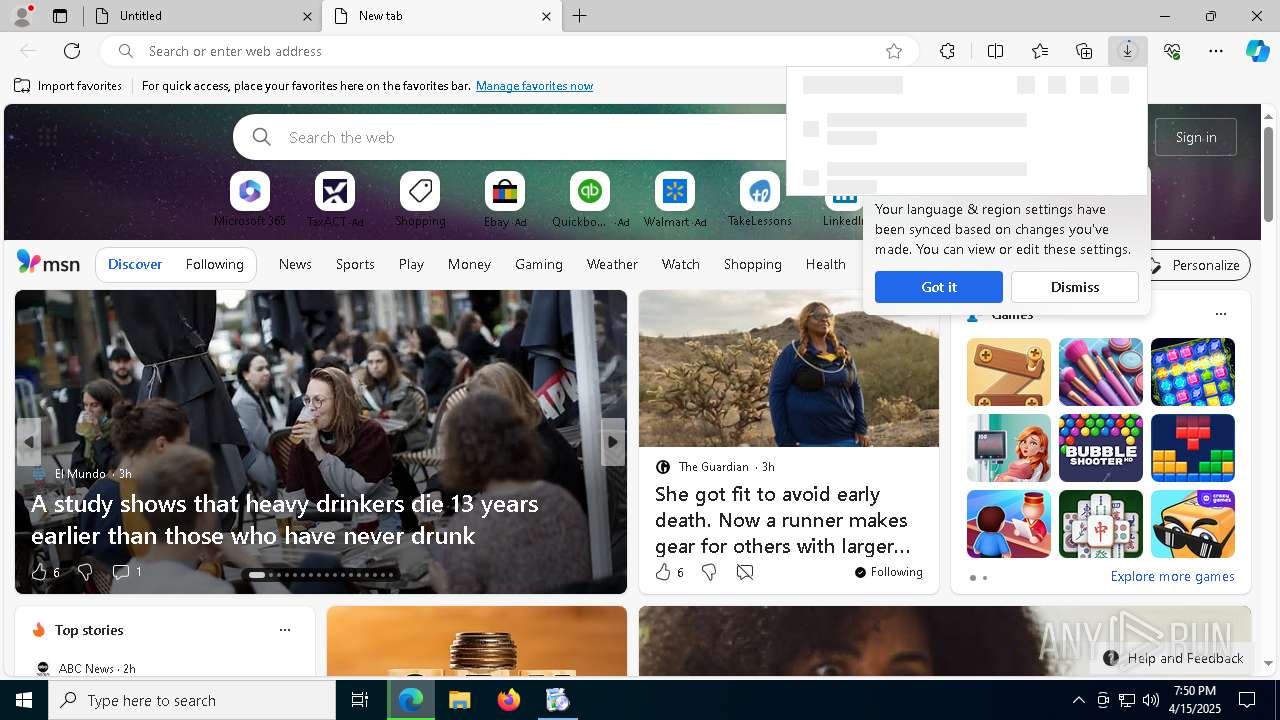Launch the Copilot sidebar
Image resolution: width=1280 pixels, height=720 pixels.
(1257, 51)
